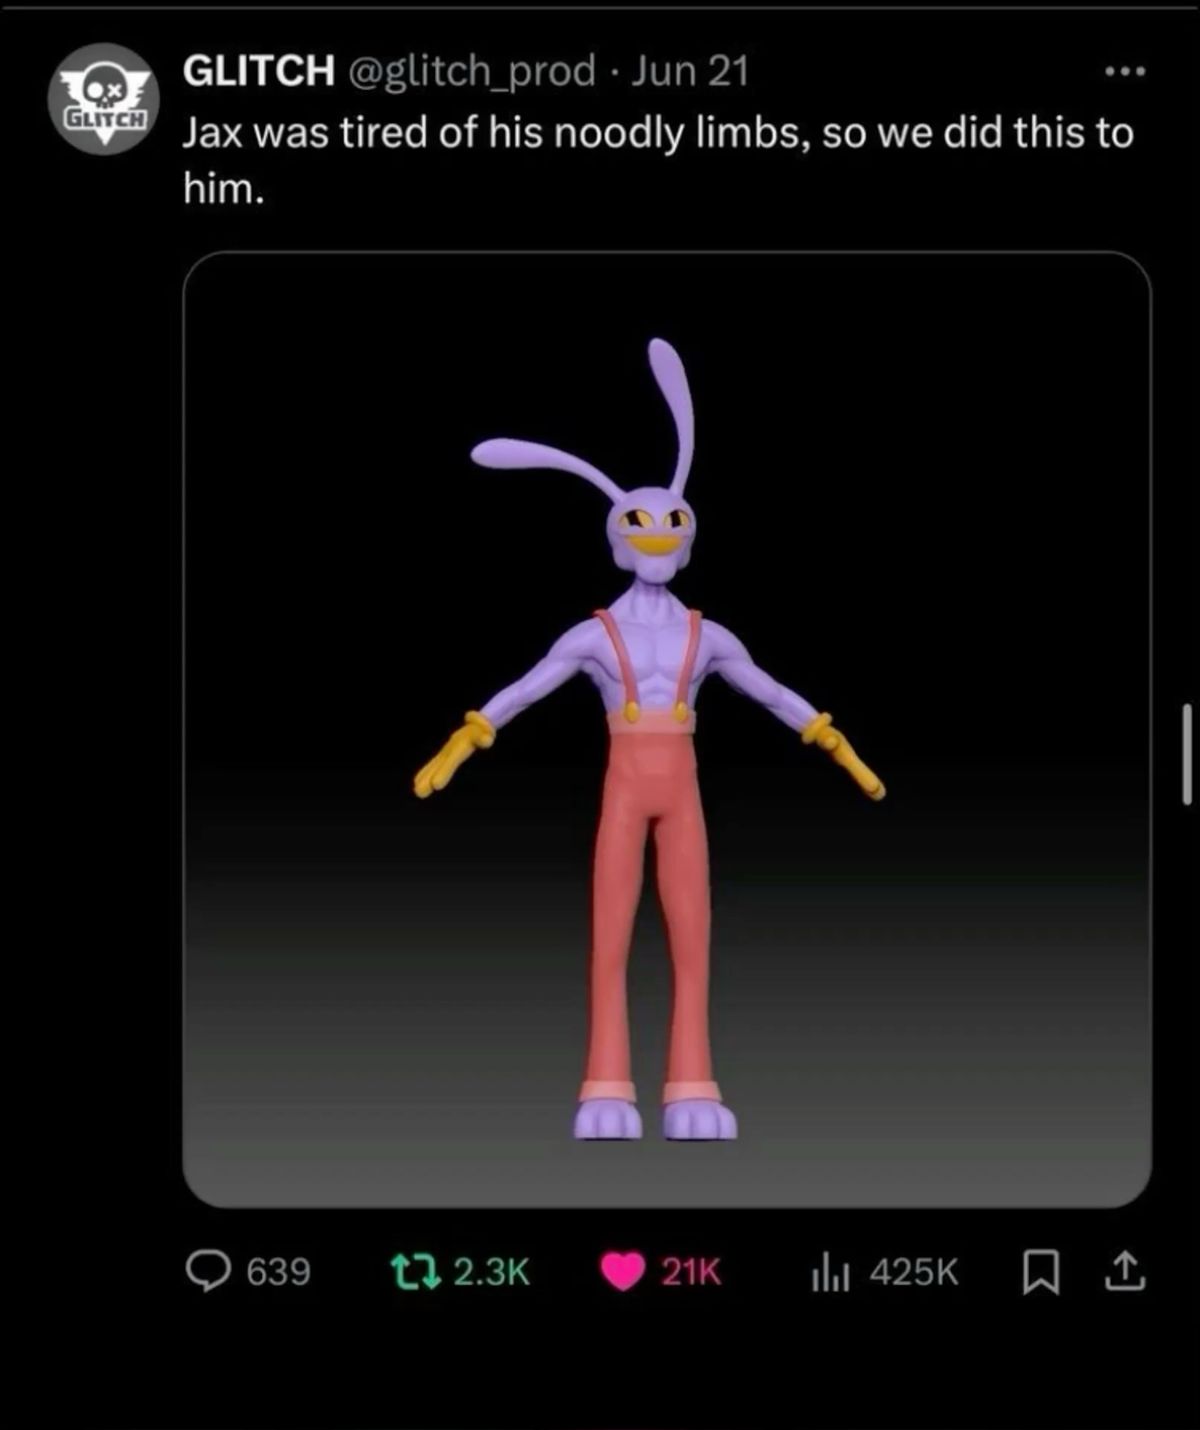1200x1430 pixels.
Task: Visit the GLITCH display name profile
Action: (259, 70)
